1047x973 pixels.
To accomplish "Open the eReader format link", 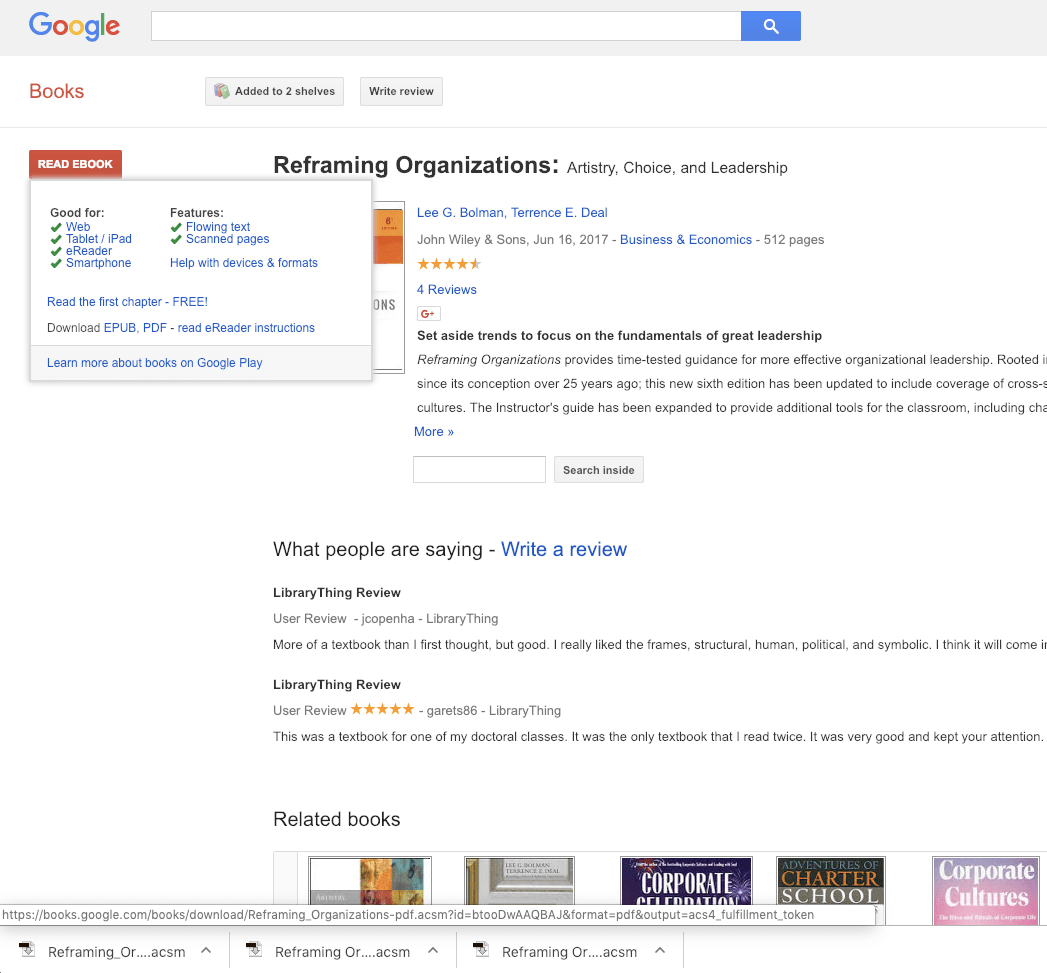I will click(89, 251).
